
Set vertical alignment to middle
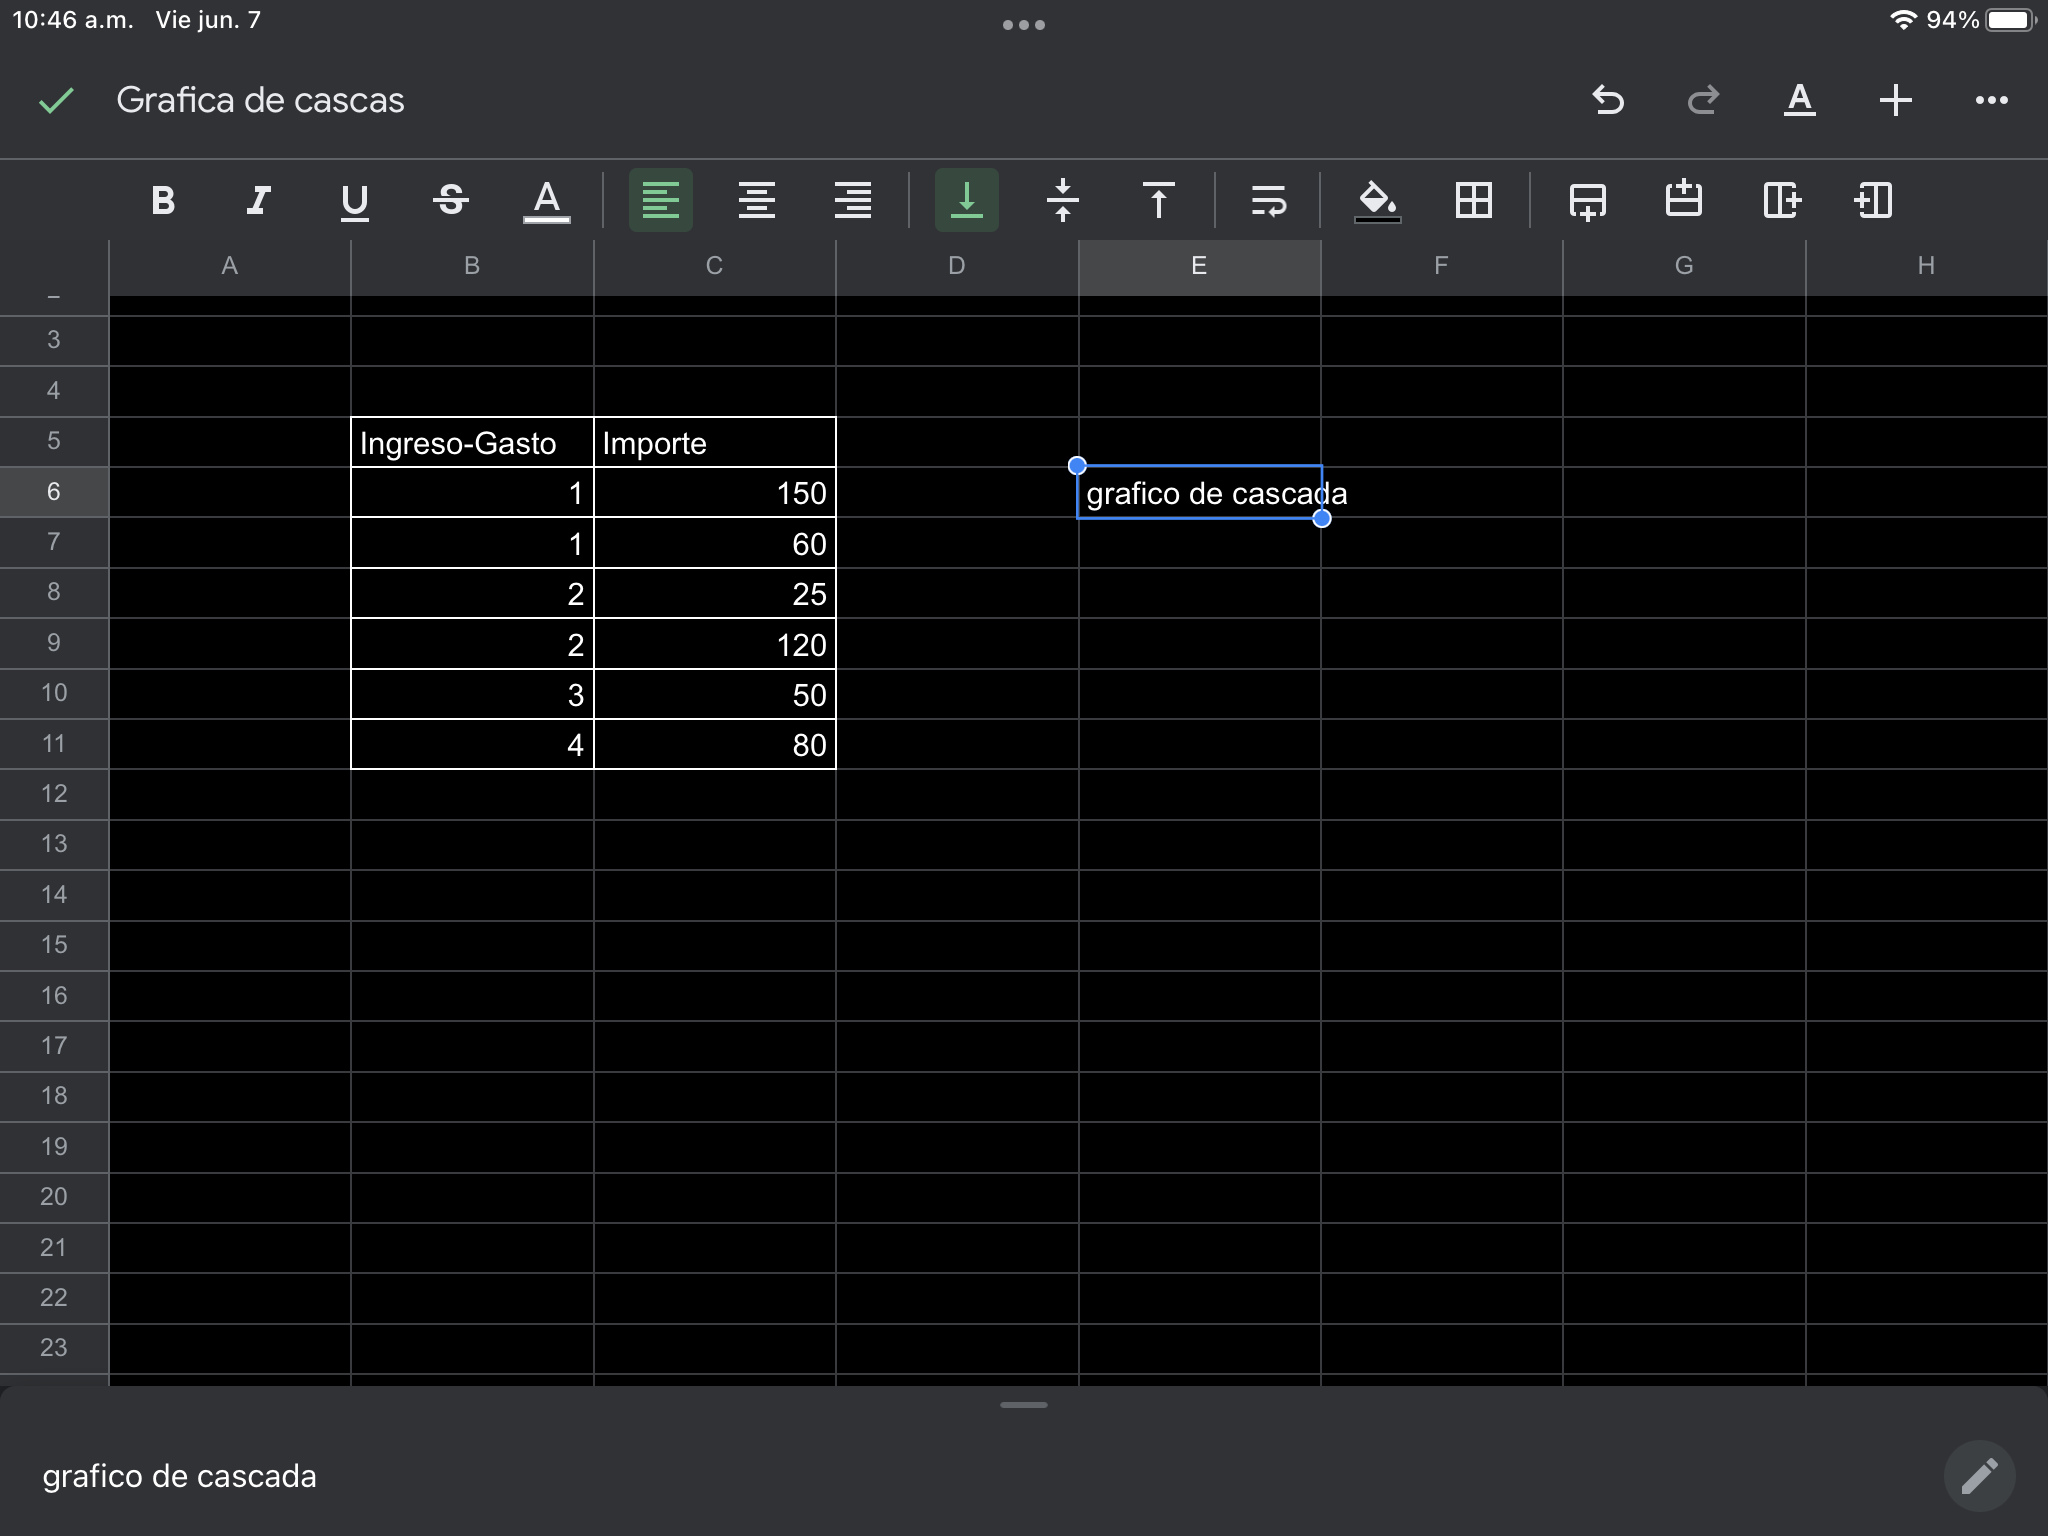click(x=1062, y=201)
